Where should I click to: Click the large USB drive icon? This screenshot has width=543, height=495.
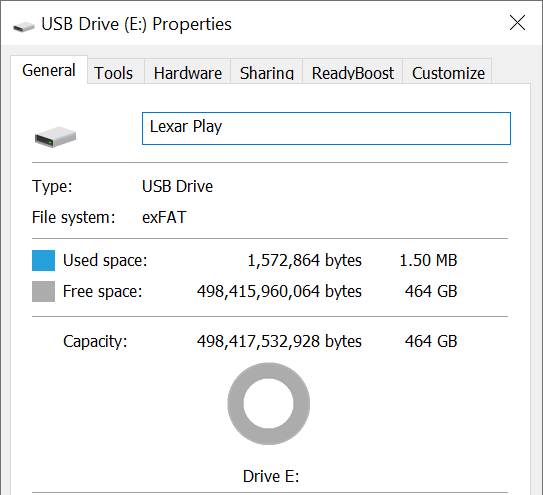click(x=55, y=137)
